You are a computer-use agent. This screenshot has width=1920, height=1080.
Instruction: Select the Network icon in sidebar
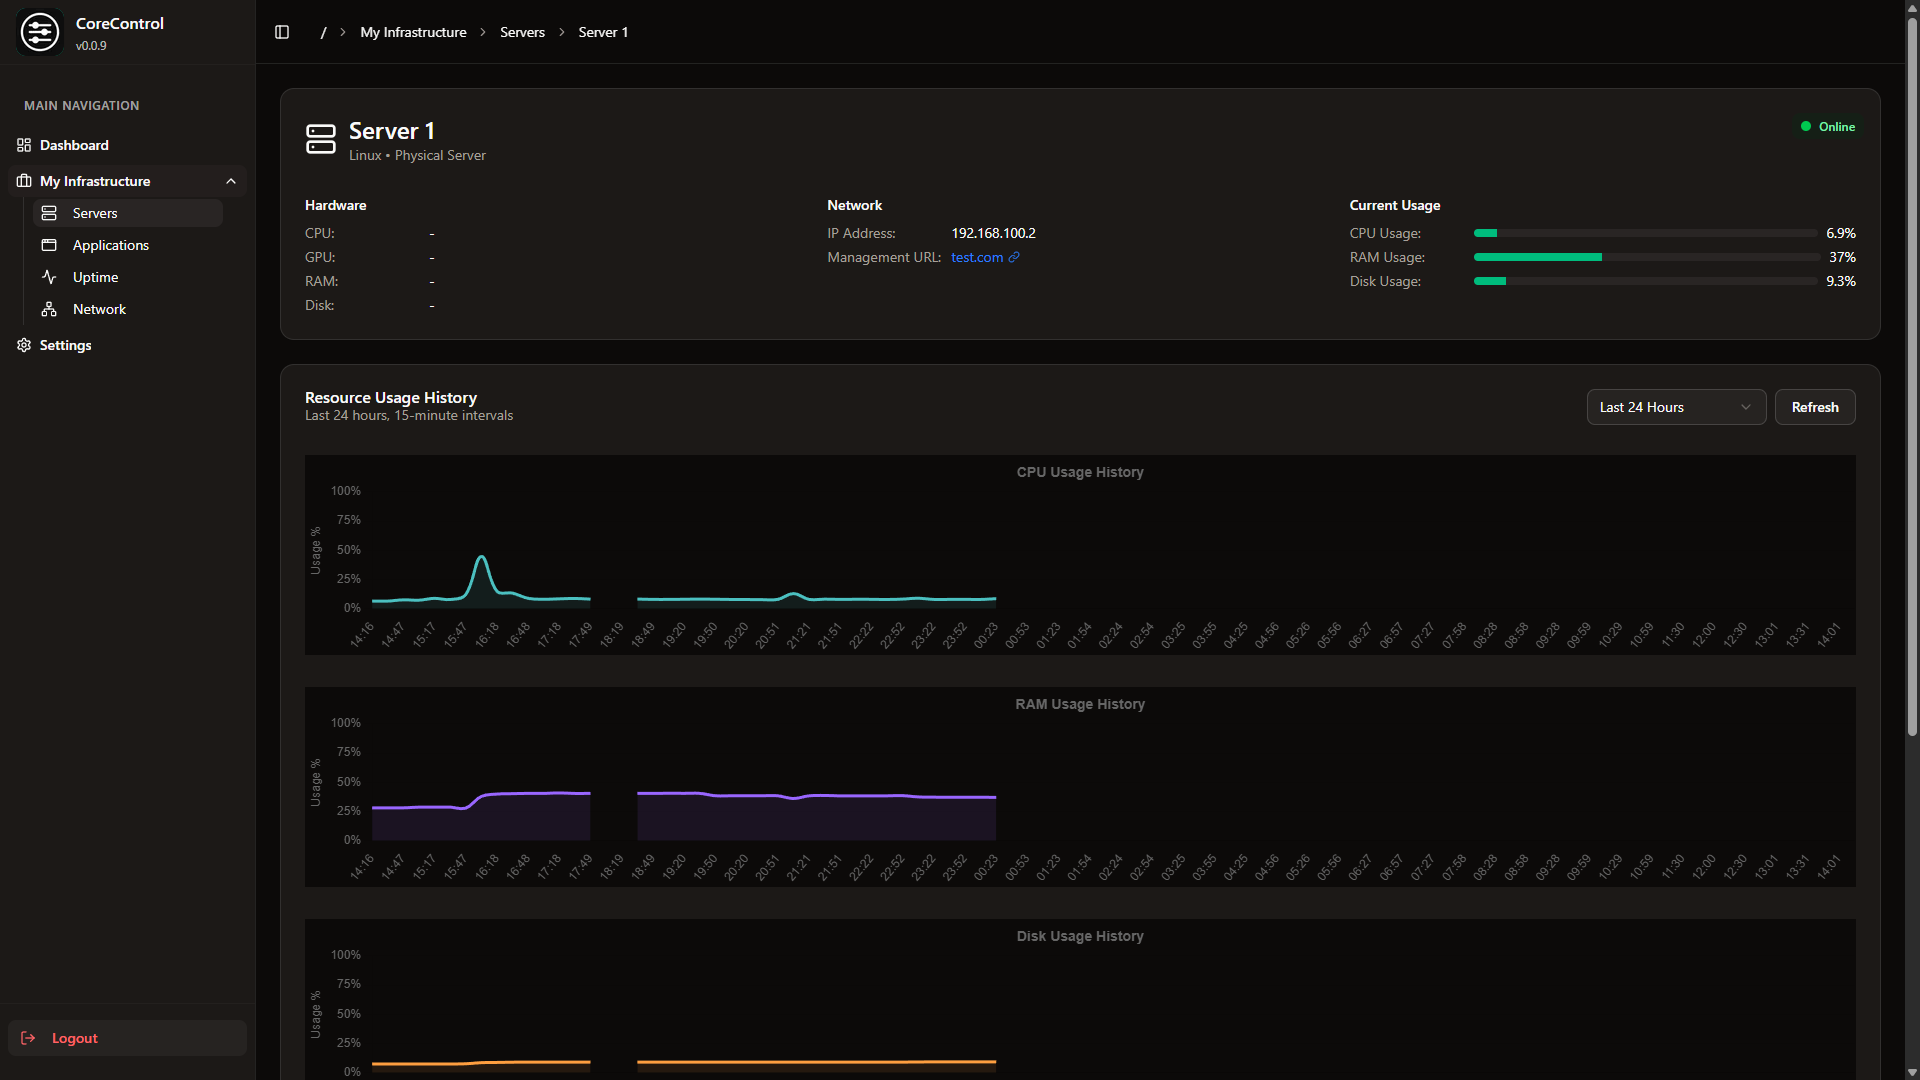click(49, 309)
